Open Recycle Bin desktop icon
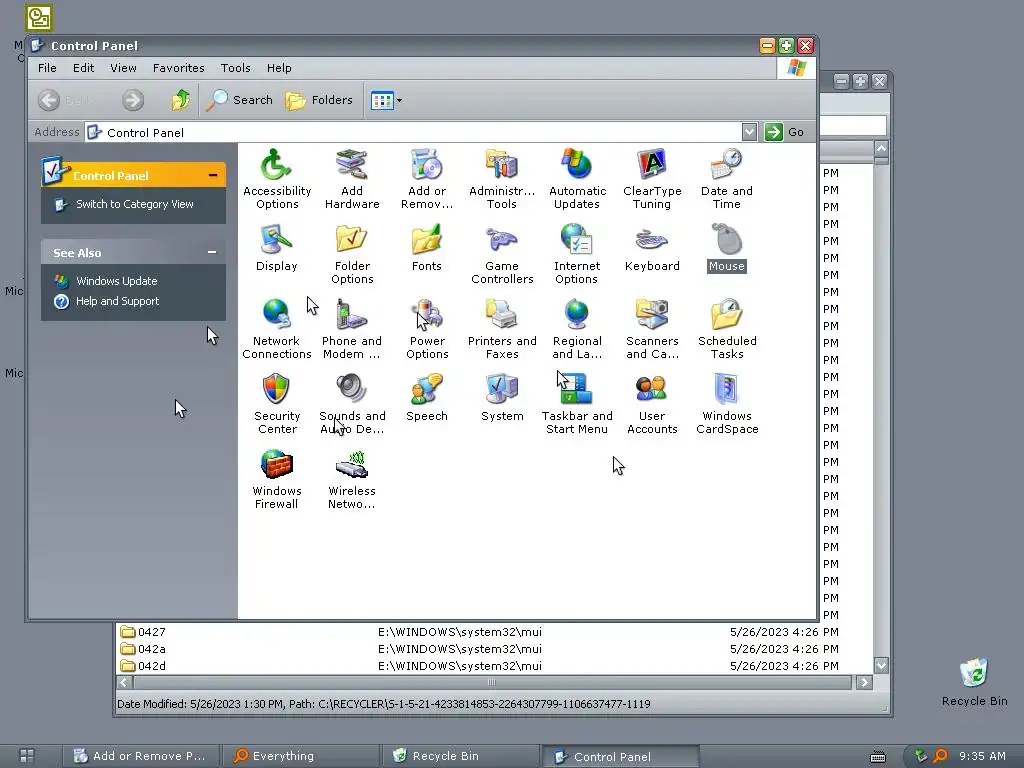 pos(974,681)
